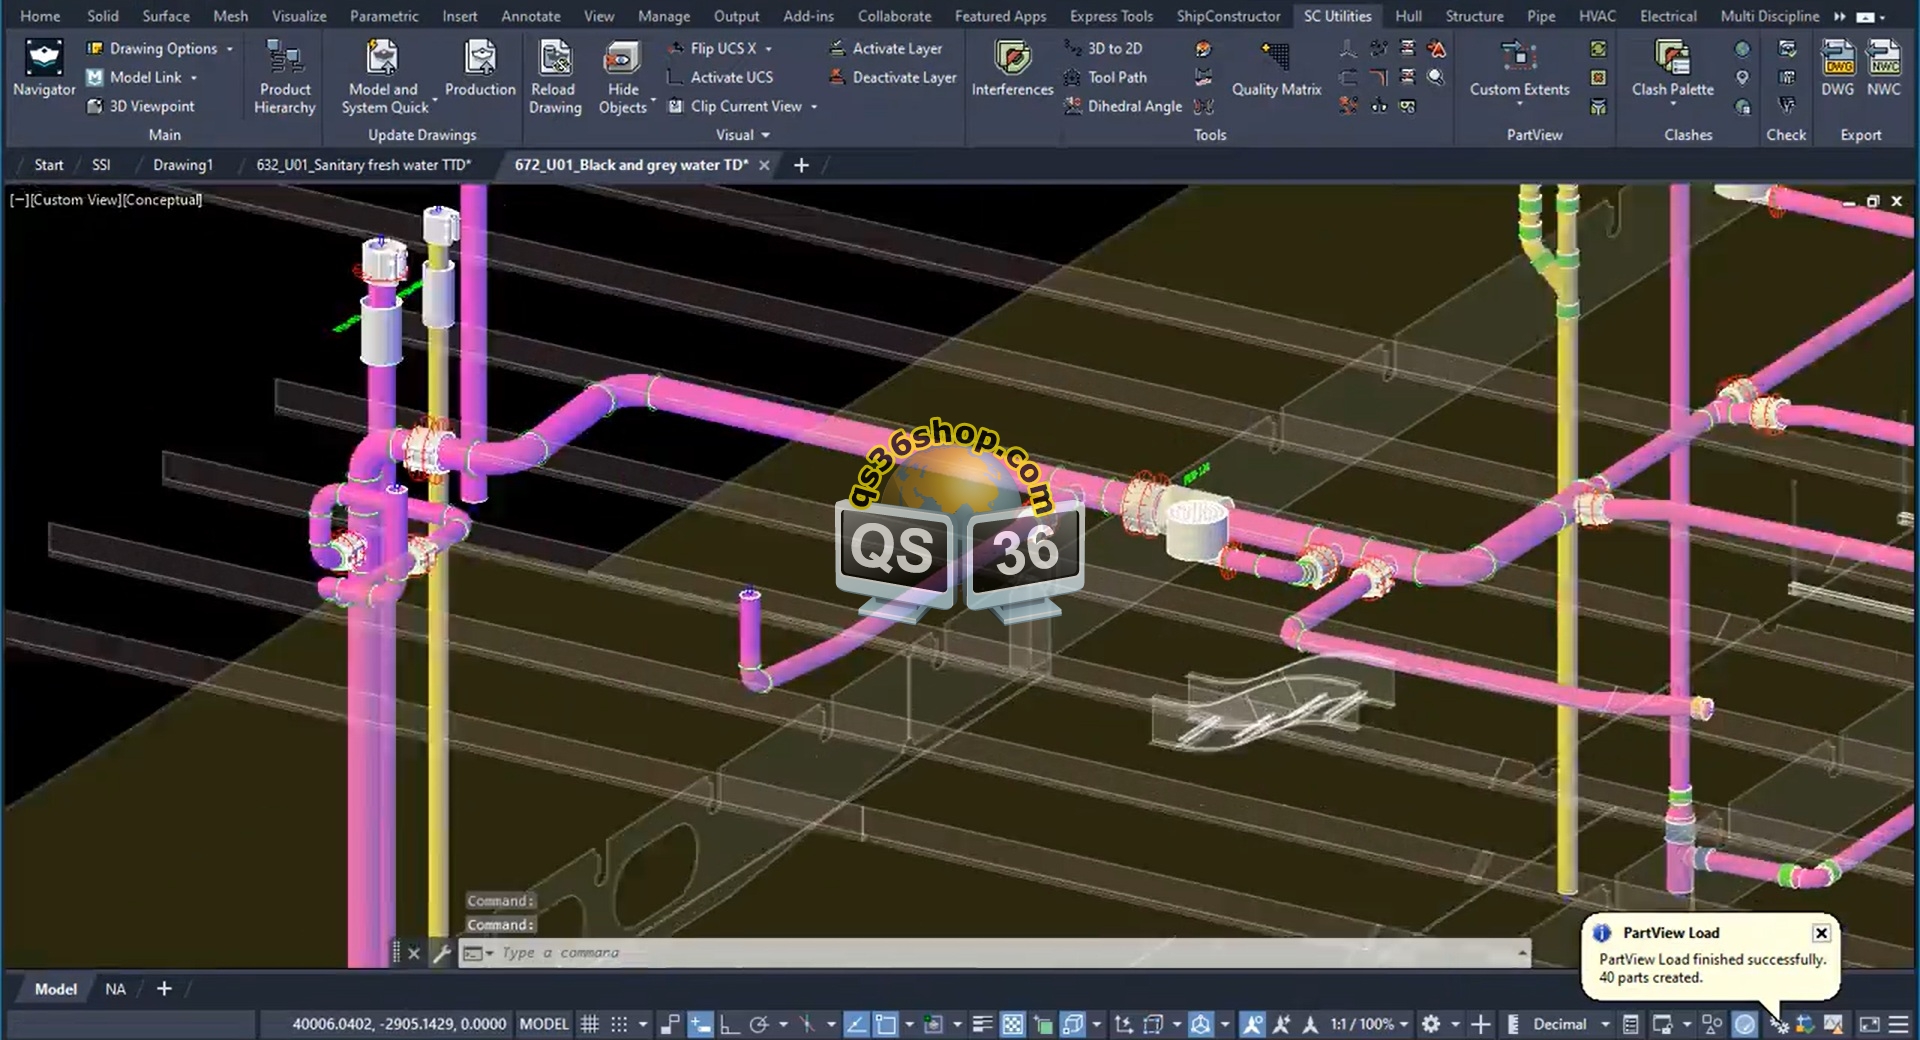Screen dimensions: 1920x1040
Task: Toggle grid display in status bar
Action: click(590, 1024)
